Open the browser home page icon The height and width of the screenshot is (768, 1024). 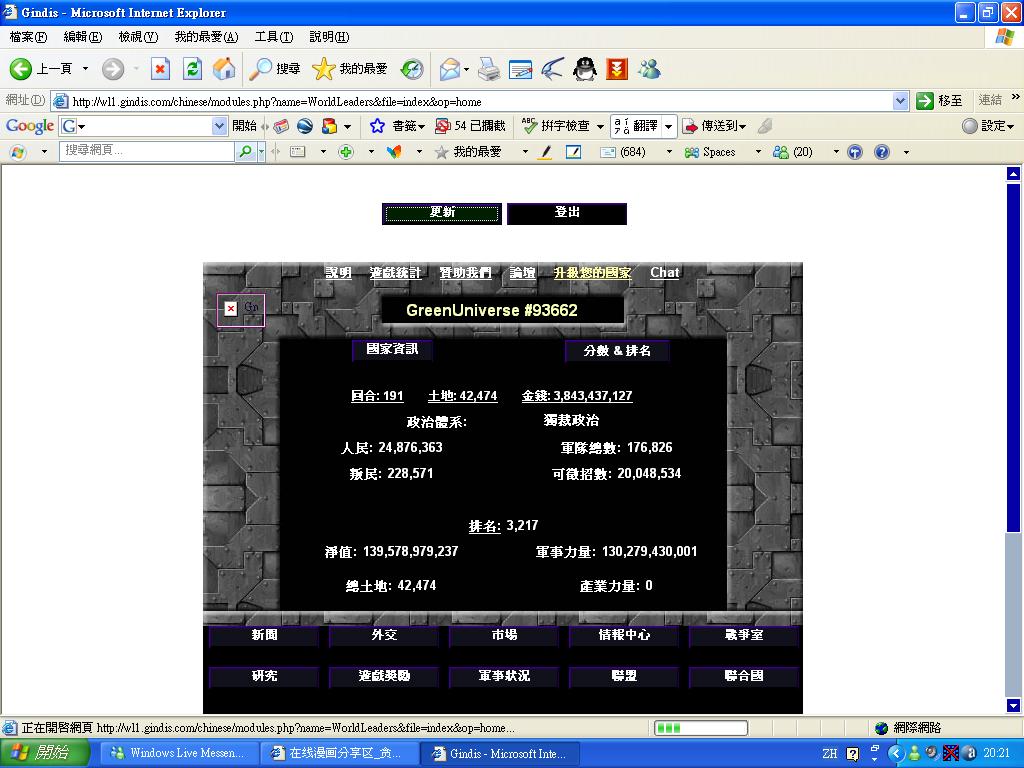(224, 69)
